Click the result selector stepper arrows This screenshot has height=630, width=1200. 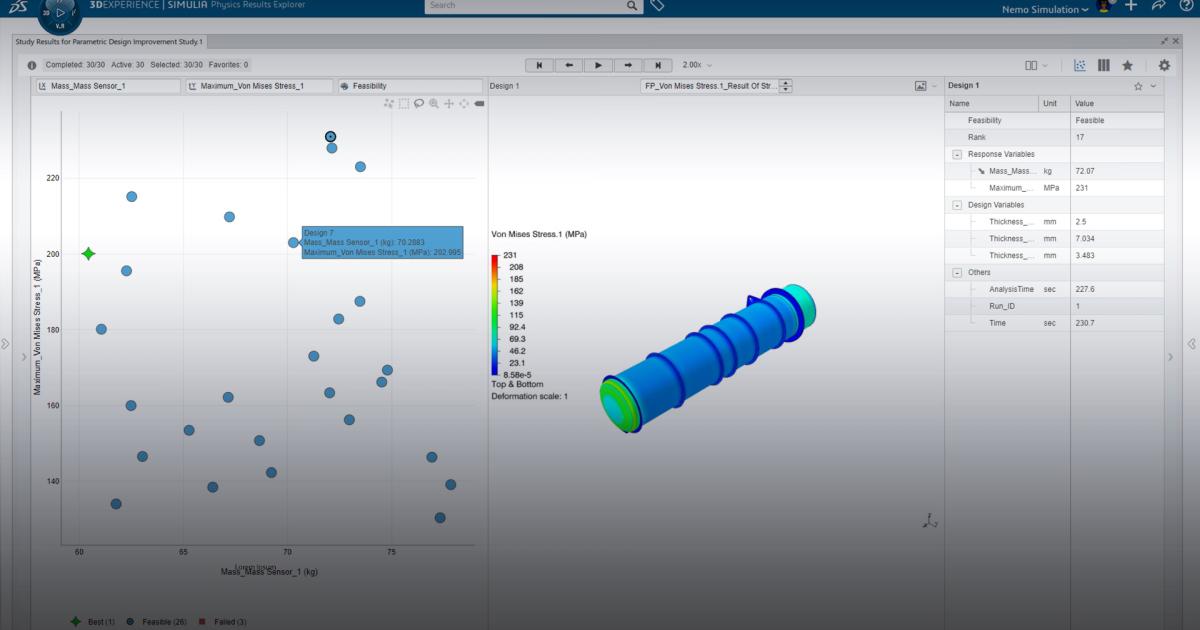[785, 86]
